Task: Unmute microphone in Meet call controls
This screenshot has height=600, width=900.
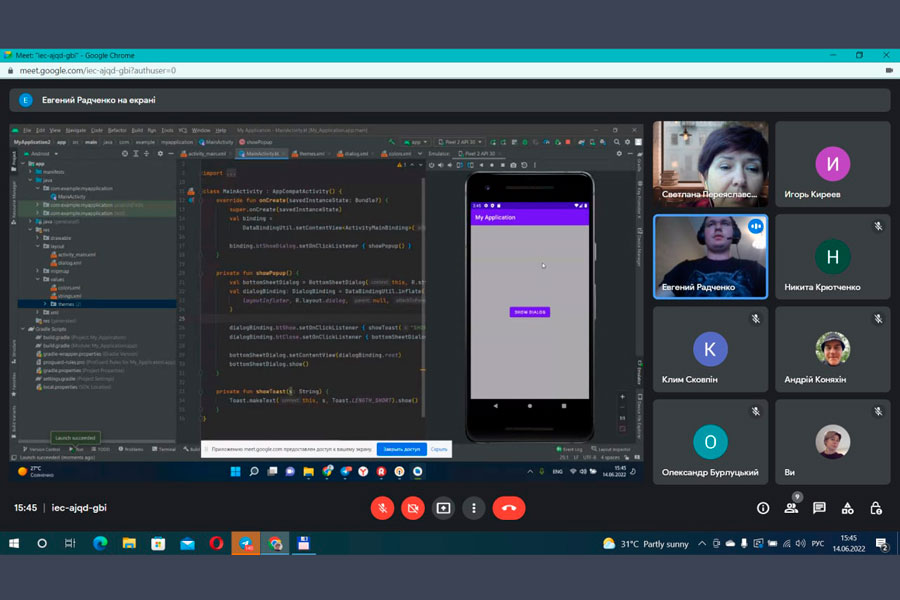Action: [382, 508]
